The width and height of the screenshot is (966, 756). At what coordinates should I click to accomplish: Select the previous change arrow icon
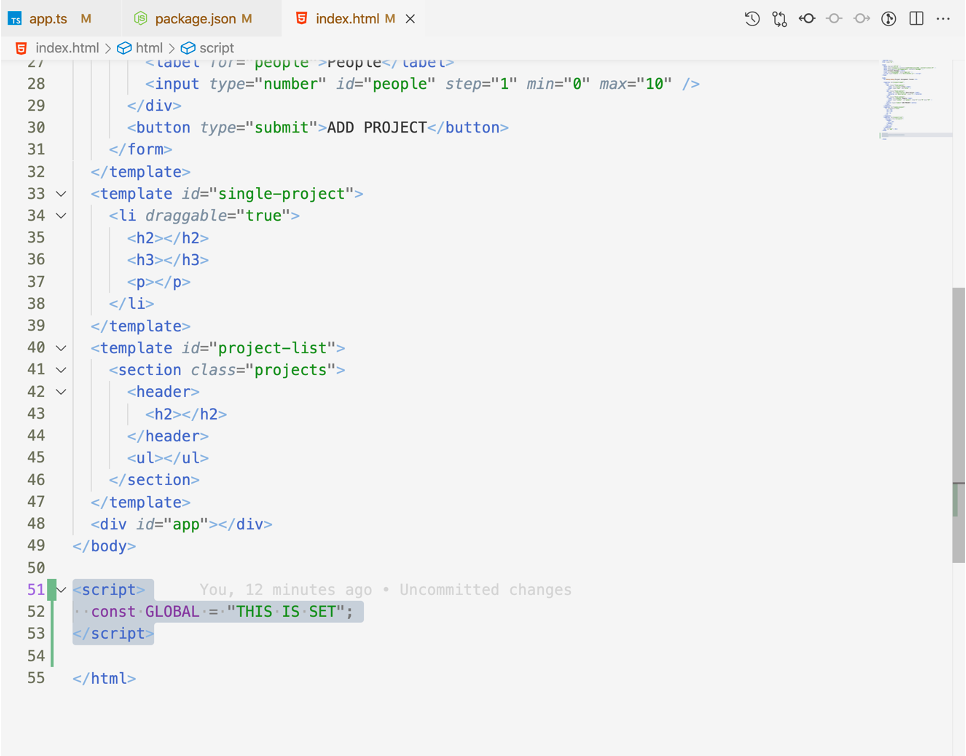[x=834, y=18]
